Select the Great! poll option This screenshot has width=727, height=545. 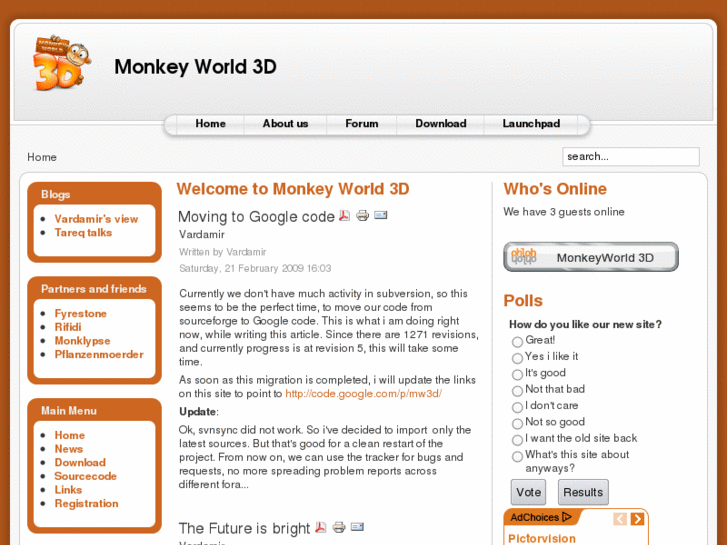(x=517, y=342)
